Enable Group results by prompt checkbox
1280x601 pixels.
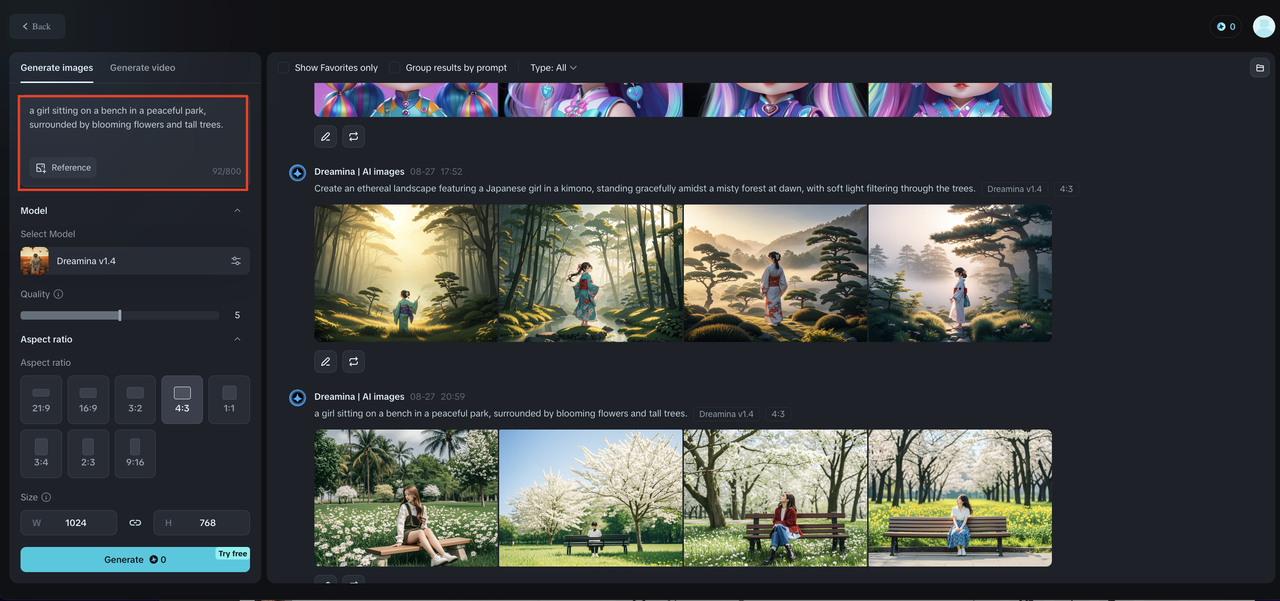395,68
